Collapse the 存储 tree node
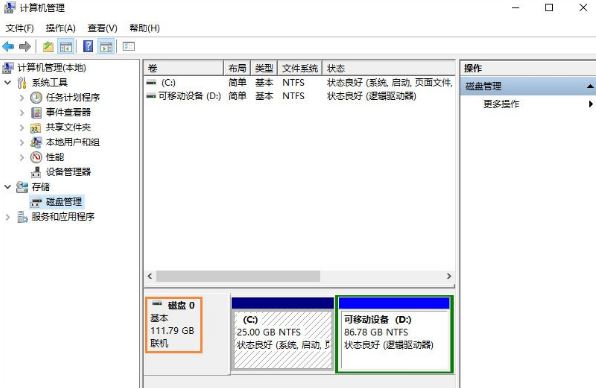The height and width of the screenshot is (388, 596). [8, 187]
